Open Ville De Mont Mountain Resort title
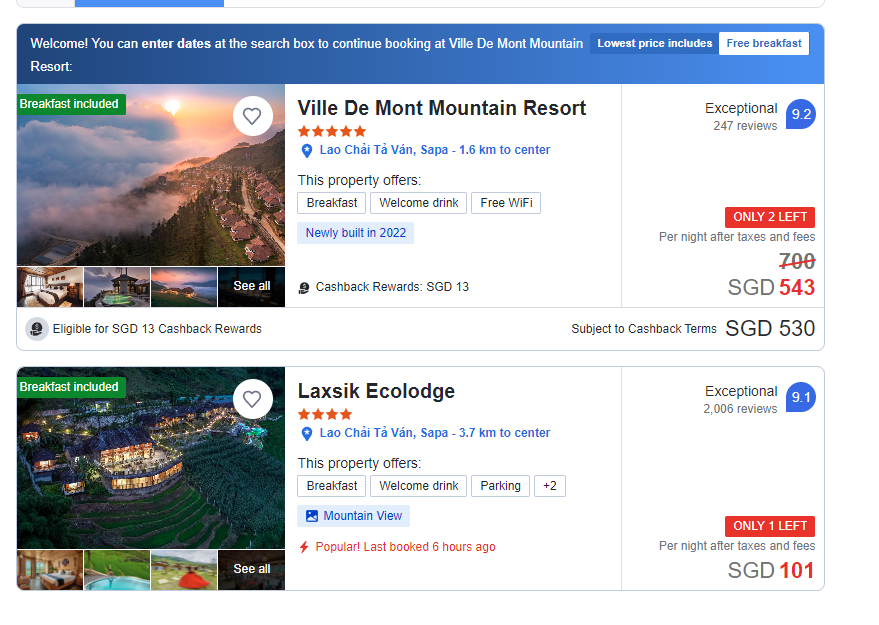This screenshot has width=879, height=625. 442,108
